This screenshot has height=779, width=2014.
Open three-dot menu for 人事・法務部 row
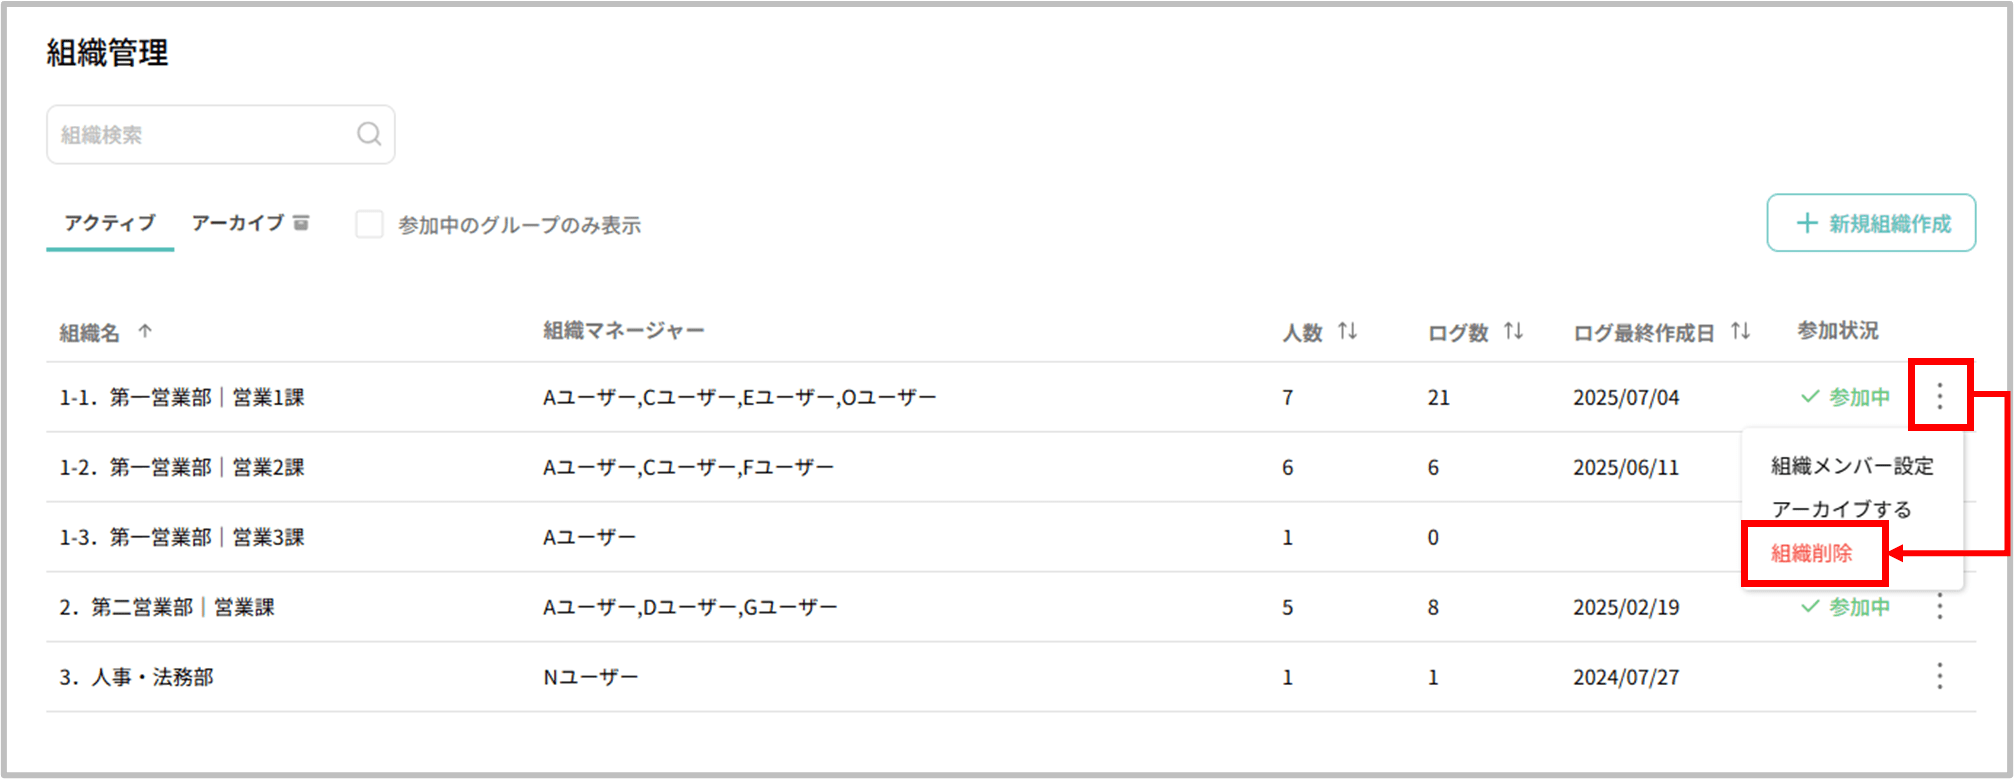[x=1939, y=676]
